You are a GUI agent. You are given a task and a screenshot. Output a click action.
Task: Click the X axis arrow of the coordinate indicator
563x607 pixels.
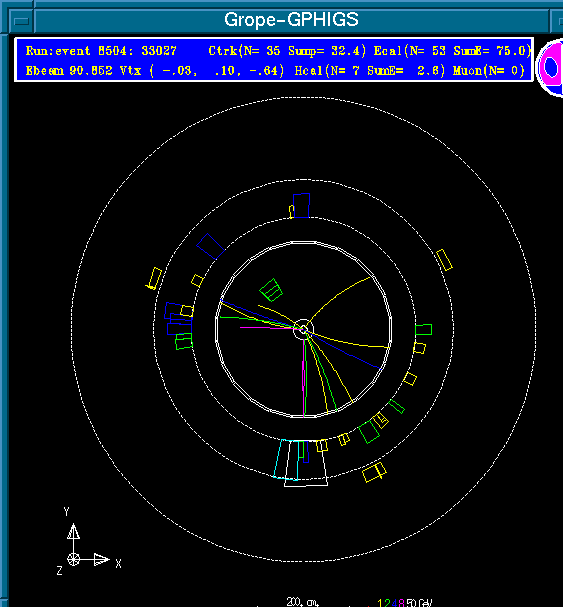click(x=102, y=559)
